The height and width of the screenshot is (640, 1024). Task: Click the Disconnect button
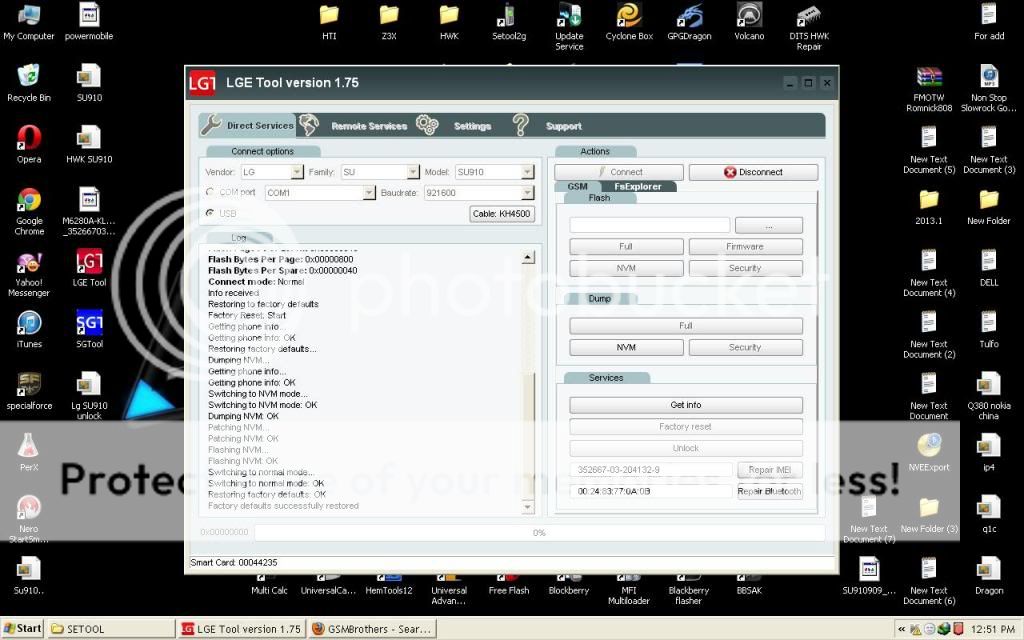(753, 172)
